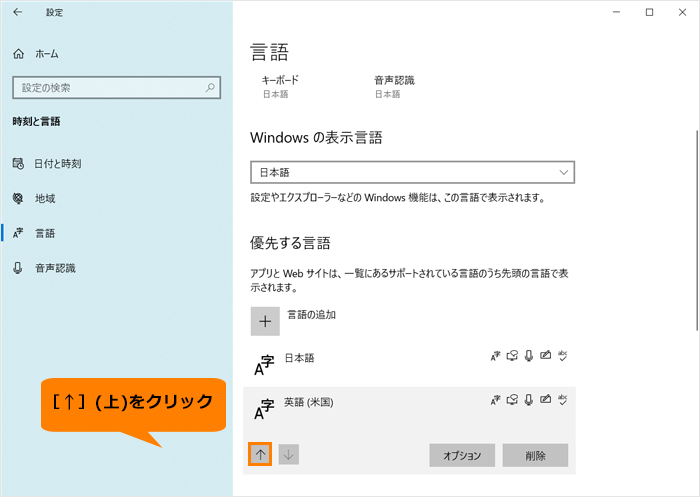The width and height of the screenshot is (700, 497).
Task: Click the display language feature icon on the 英語 (米国) row
Action: click(496, 400)
